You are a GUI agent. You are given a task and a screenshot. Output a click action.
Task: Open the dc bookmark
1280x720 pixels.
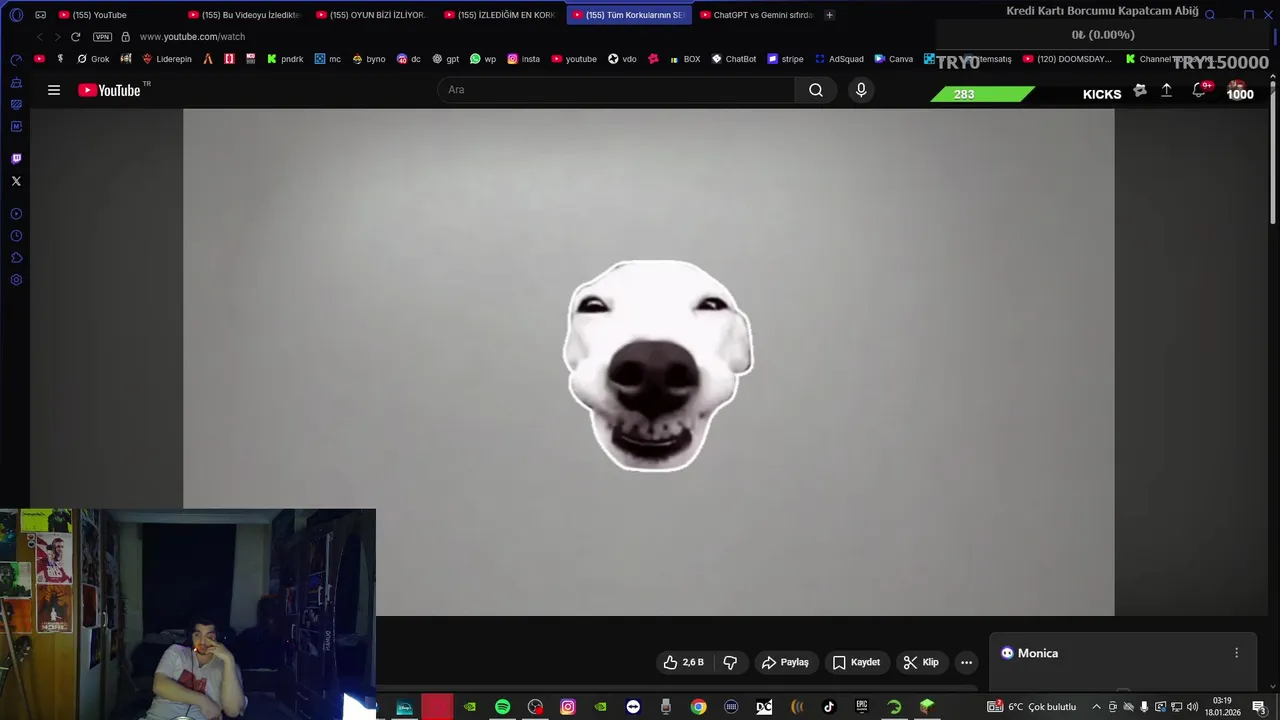click(x=409, y=59)
